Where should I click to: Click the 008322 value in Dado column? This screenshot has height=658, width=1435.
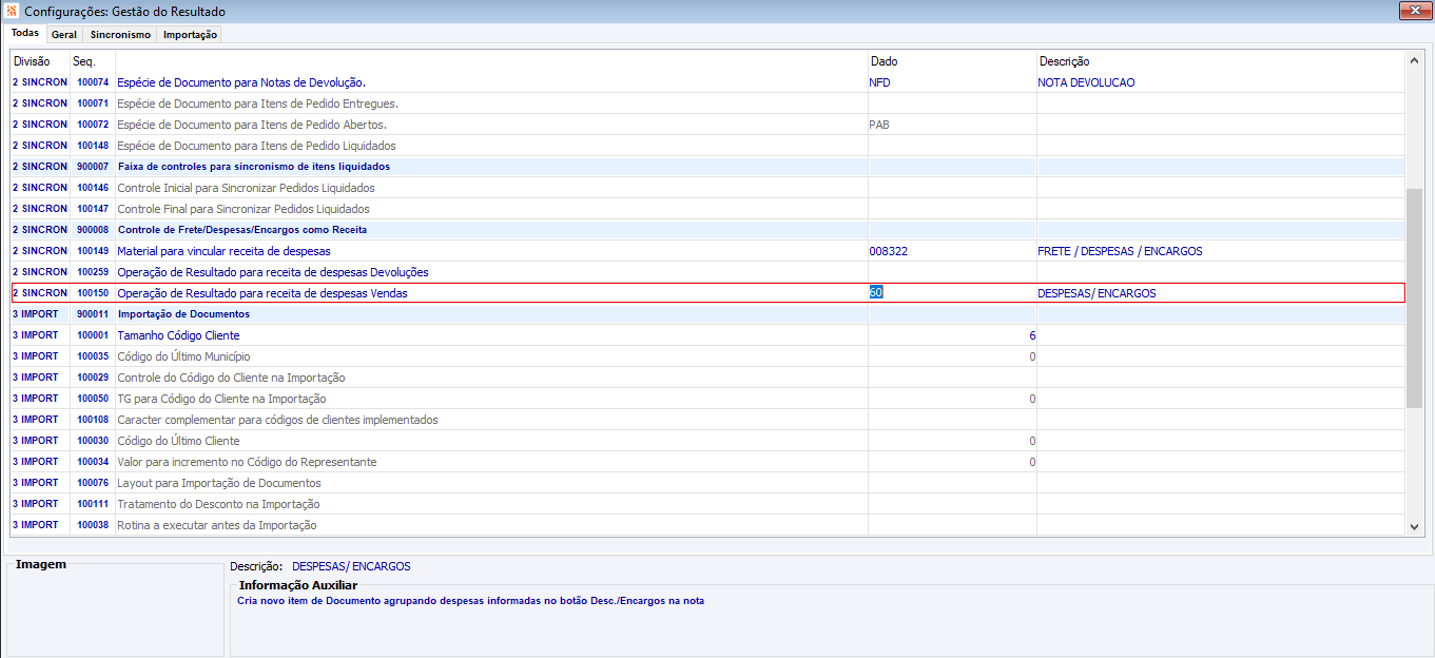click(x=888, y=251)
